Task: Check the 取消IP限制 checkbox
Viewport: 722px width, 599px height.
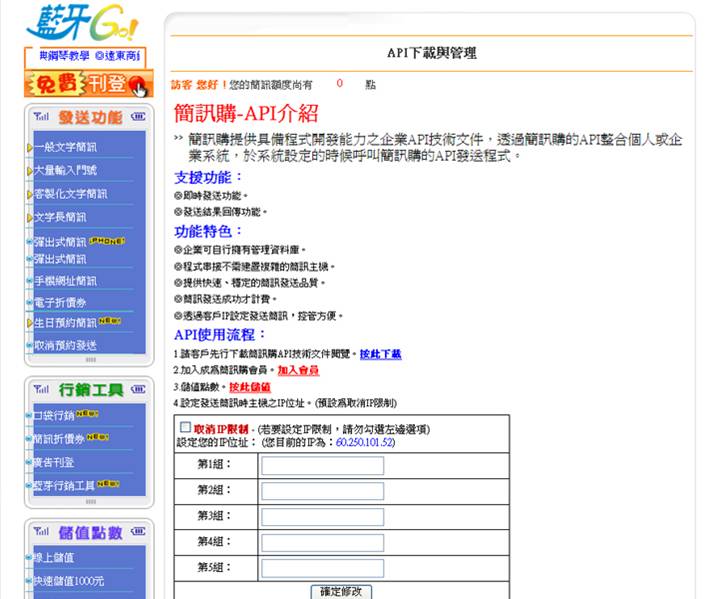Action: pyautogui.click(x=184, y=428)
